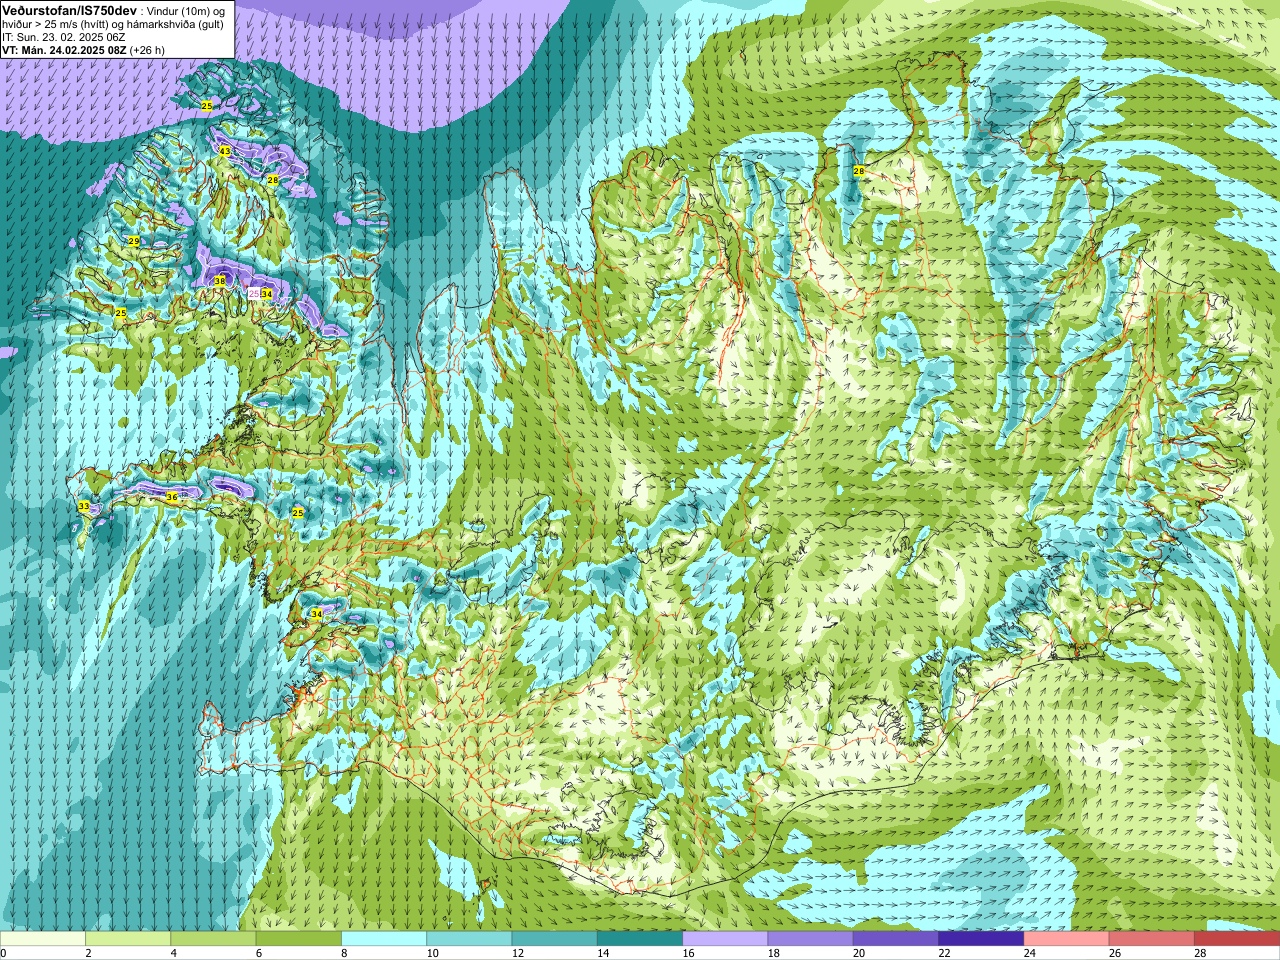Click the 'hviður > 25 m/s (hvítt)' line
Screen dimensions: 1280x960
[x=56, y=24]
